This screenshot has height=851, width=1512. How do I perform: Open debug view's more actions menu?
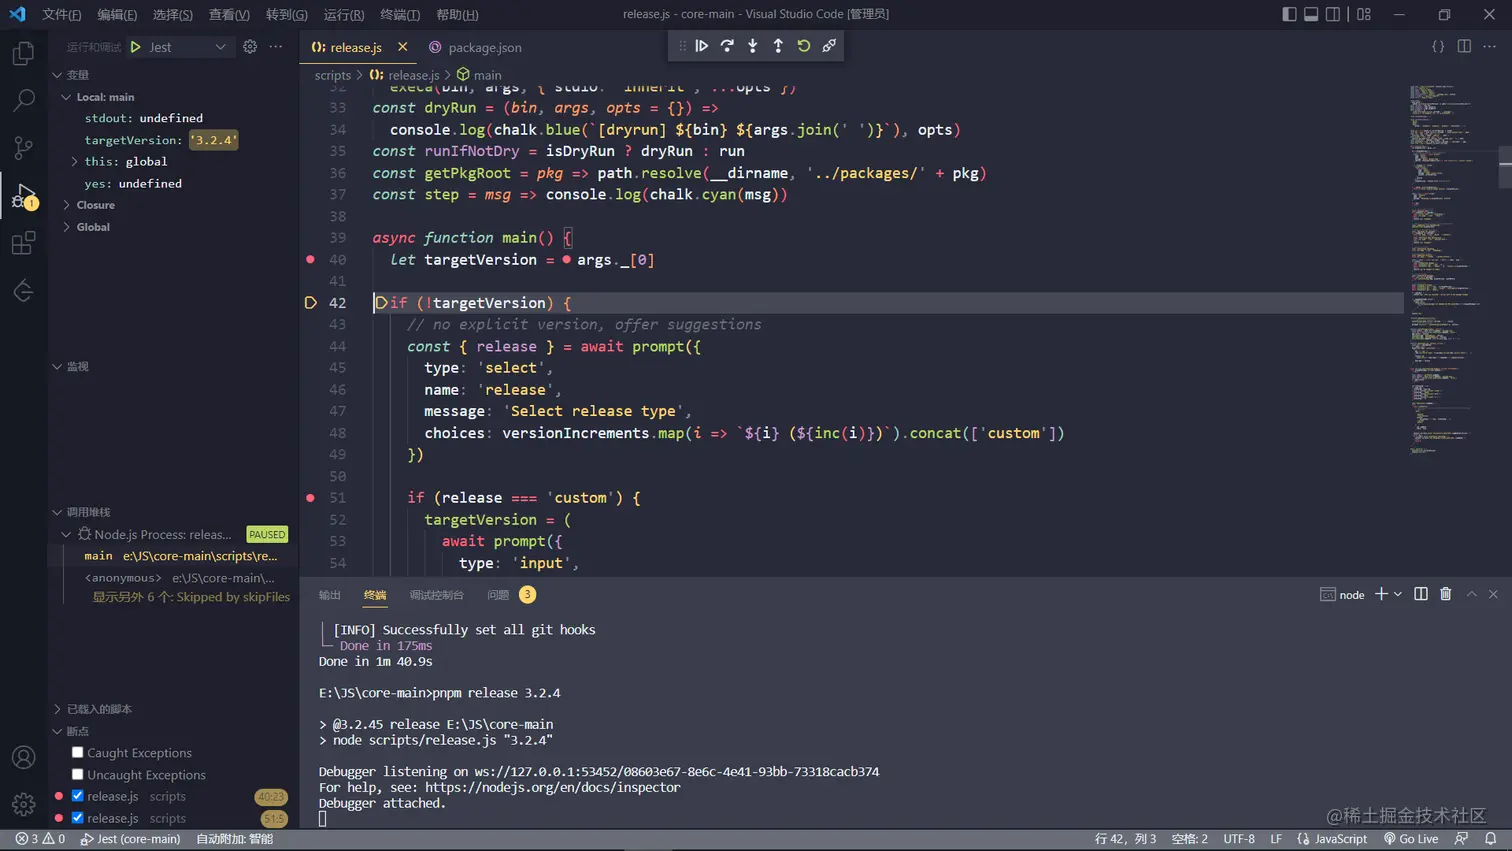point(276,47)
